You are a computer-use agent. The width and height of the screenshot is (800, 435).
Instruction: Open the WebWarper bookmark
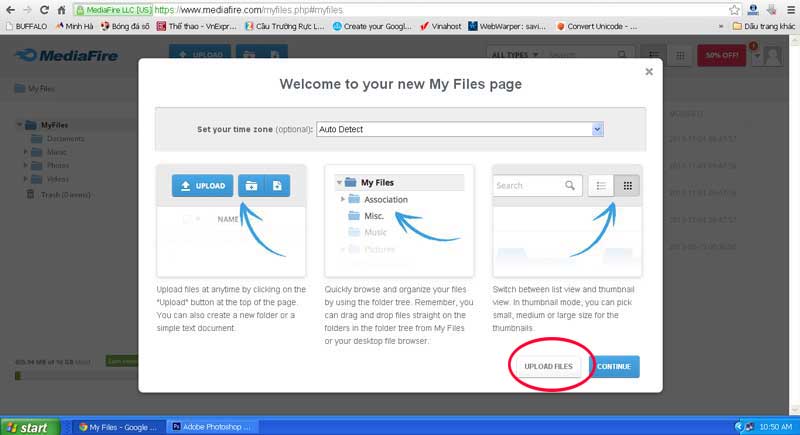[x=507, y=26]
